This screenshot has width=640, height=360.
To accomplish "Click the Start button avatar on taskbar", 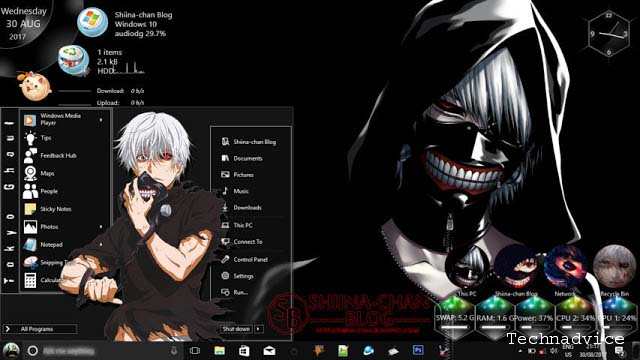I will tap(11, 351).
